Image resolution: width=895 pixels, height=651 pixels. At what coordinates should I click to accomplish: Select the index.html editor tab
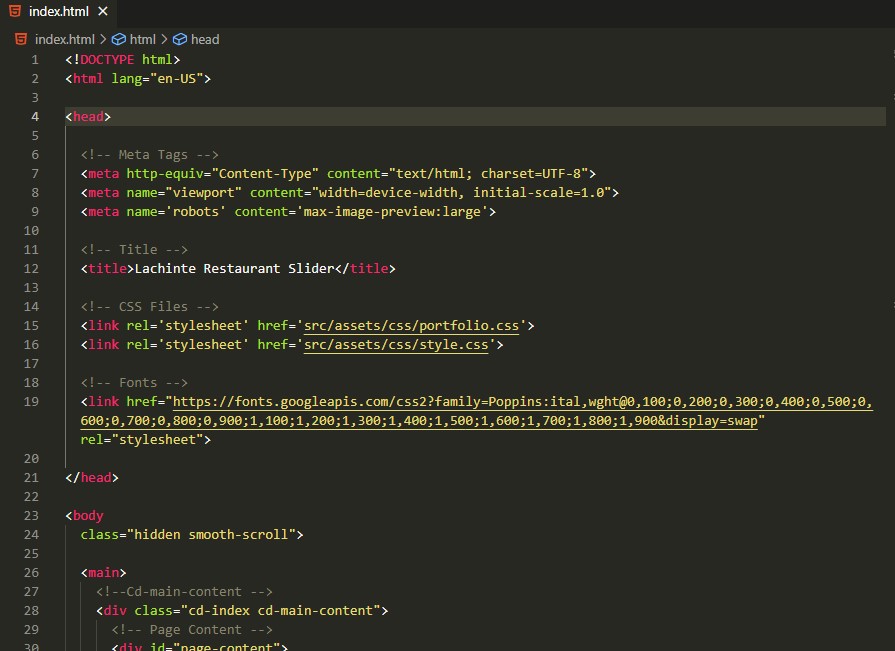pyautogui.click(x=58, y=11)
